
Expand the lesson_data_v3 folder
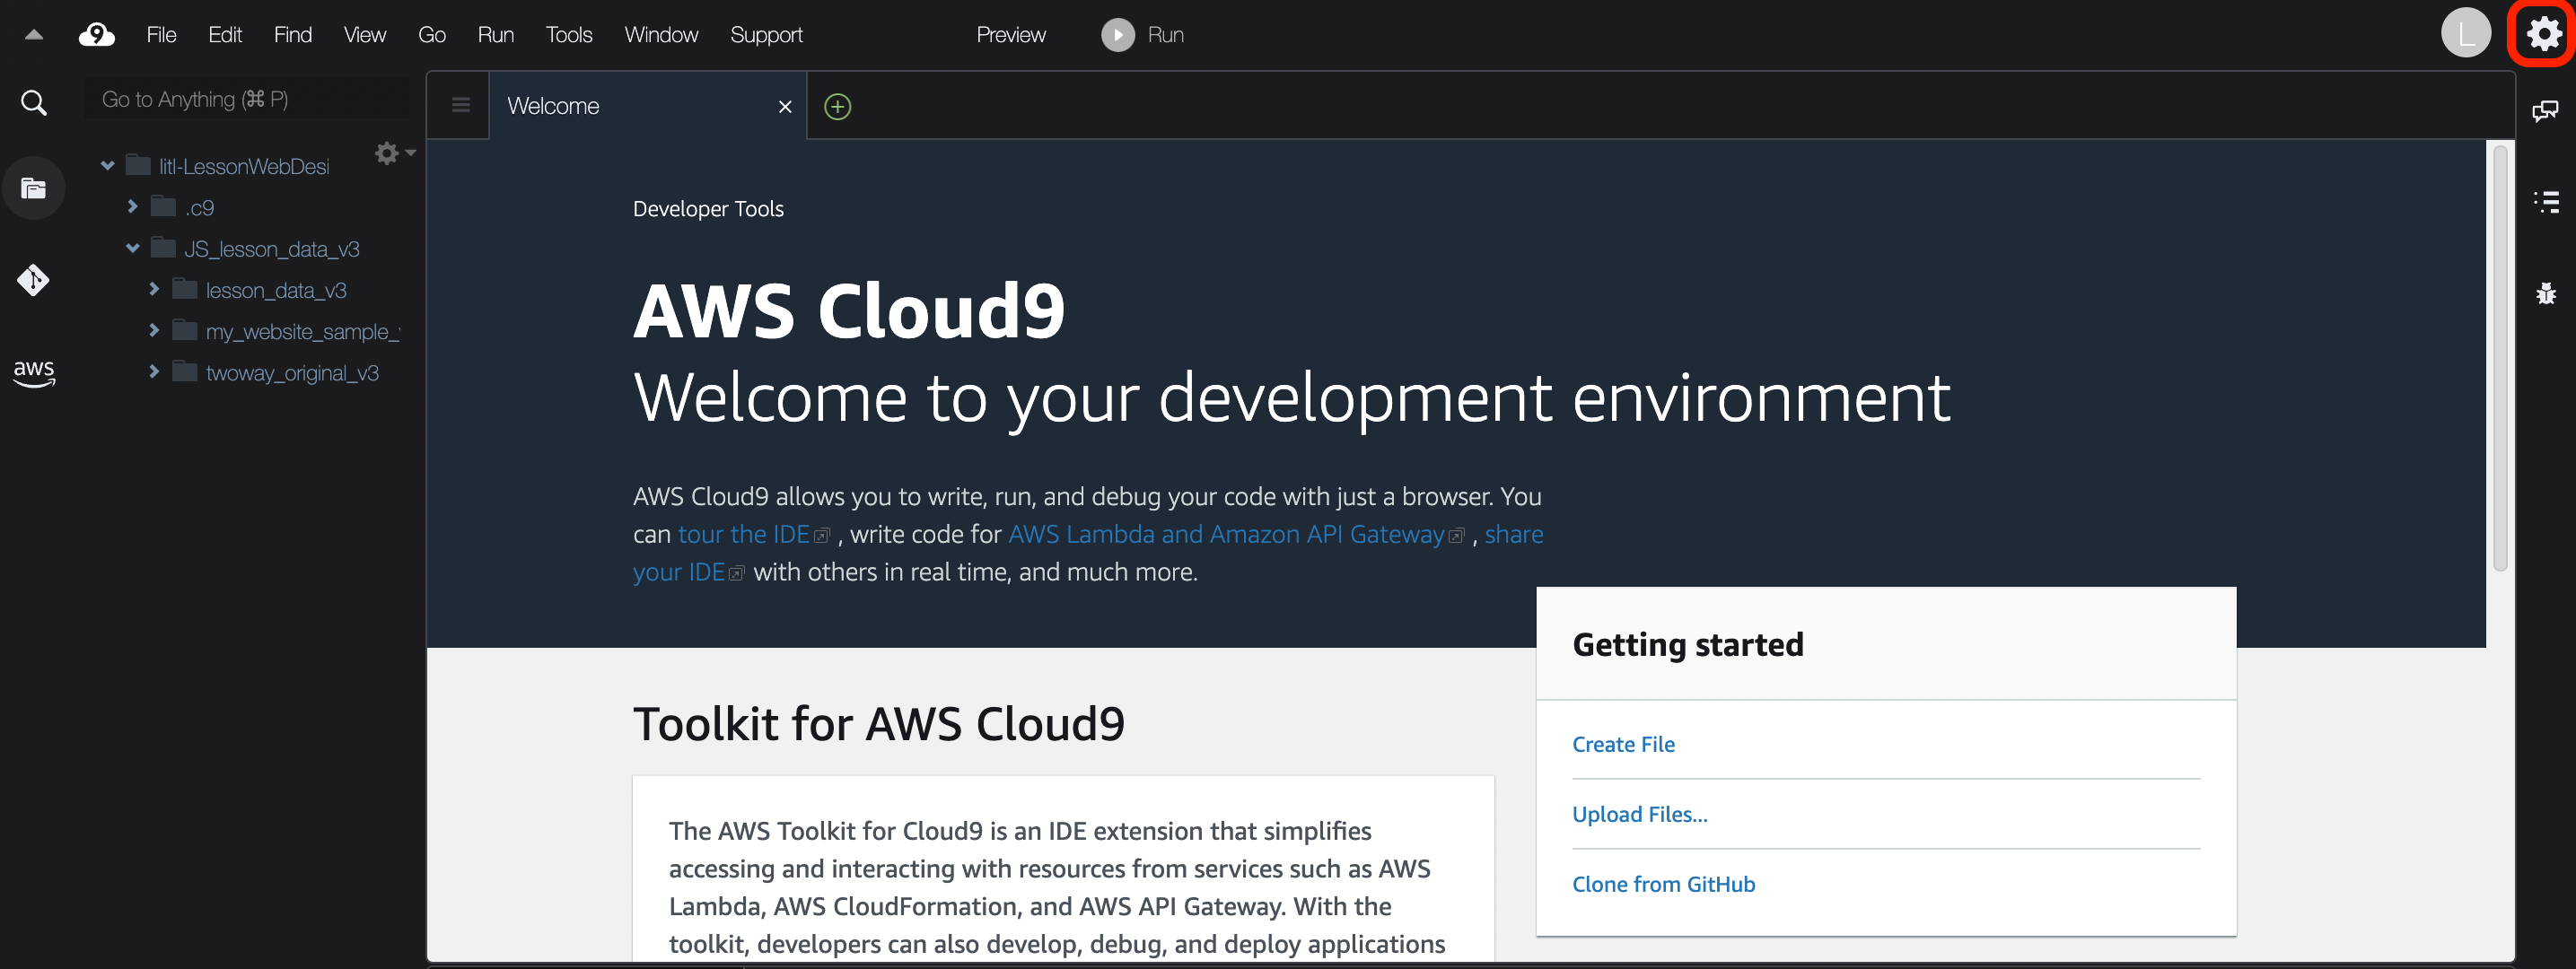(x=154, y=290)
